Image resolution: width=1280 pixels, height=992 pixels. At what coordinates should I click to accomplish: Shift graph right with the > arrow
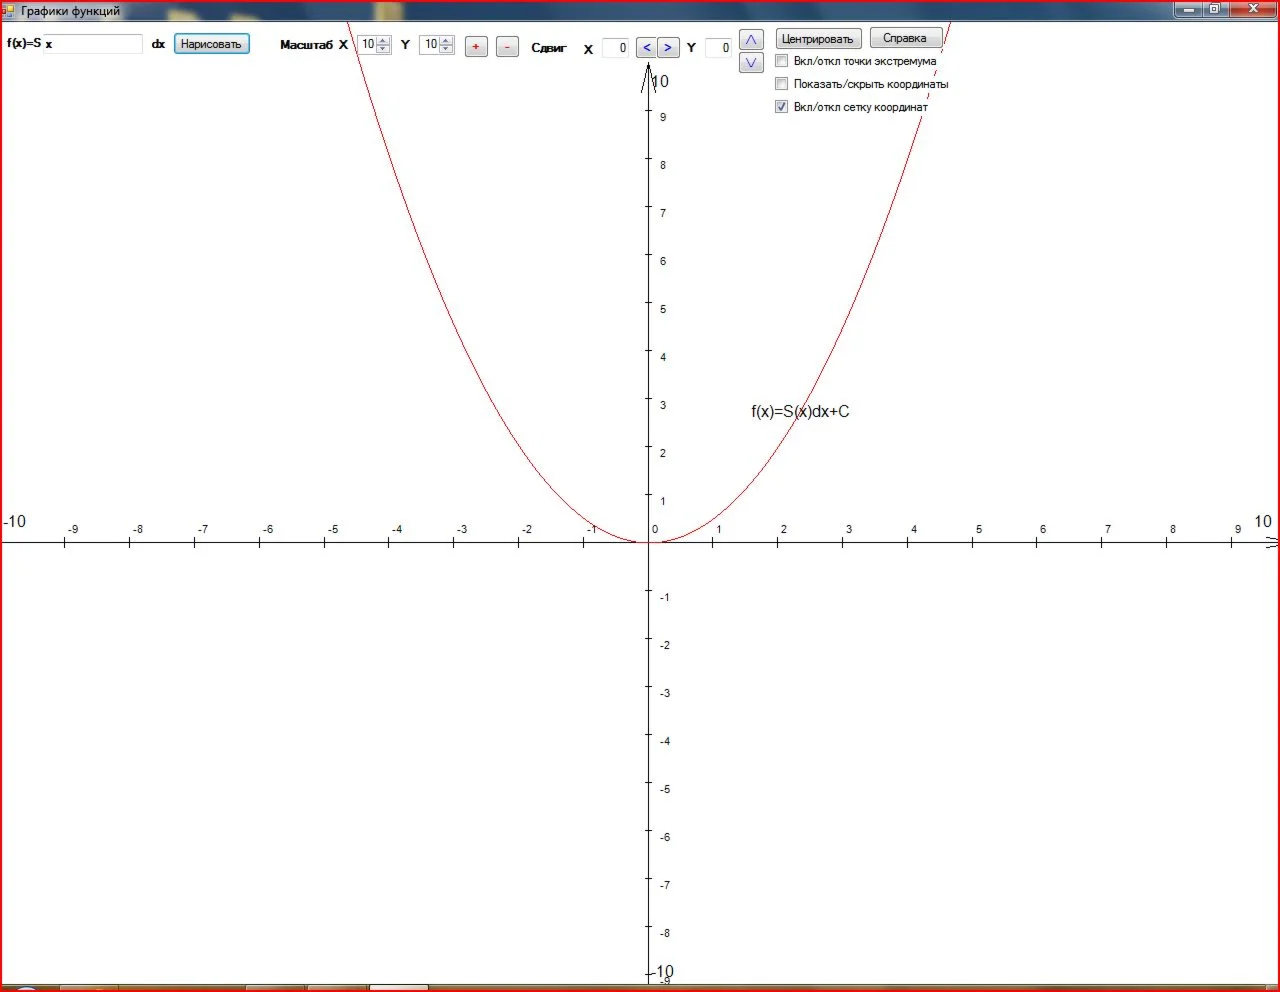point(668,47)
